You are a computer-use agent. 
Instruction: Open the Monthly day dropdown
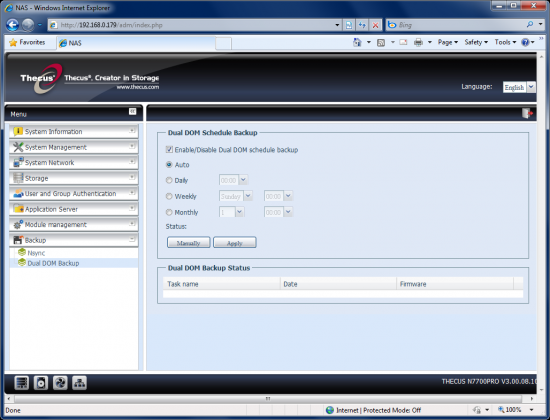tap(239, 212)
